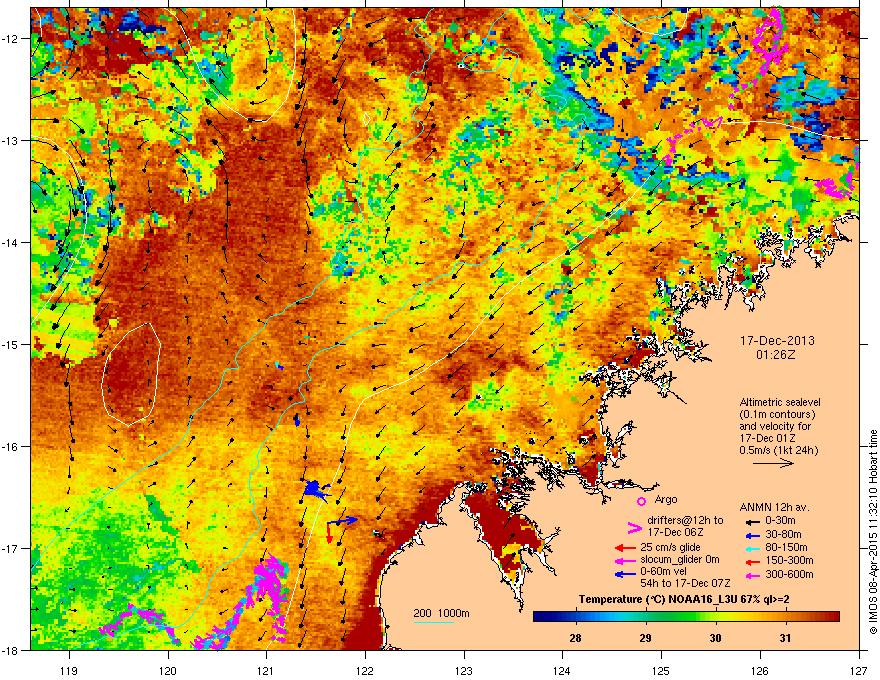
Task: Click the black ANMN 0-30m legend arrow
Action: (x=752, y=521)
